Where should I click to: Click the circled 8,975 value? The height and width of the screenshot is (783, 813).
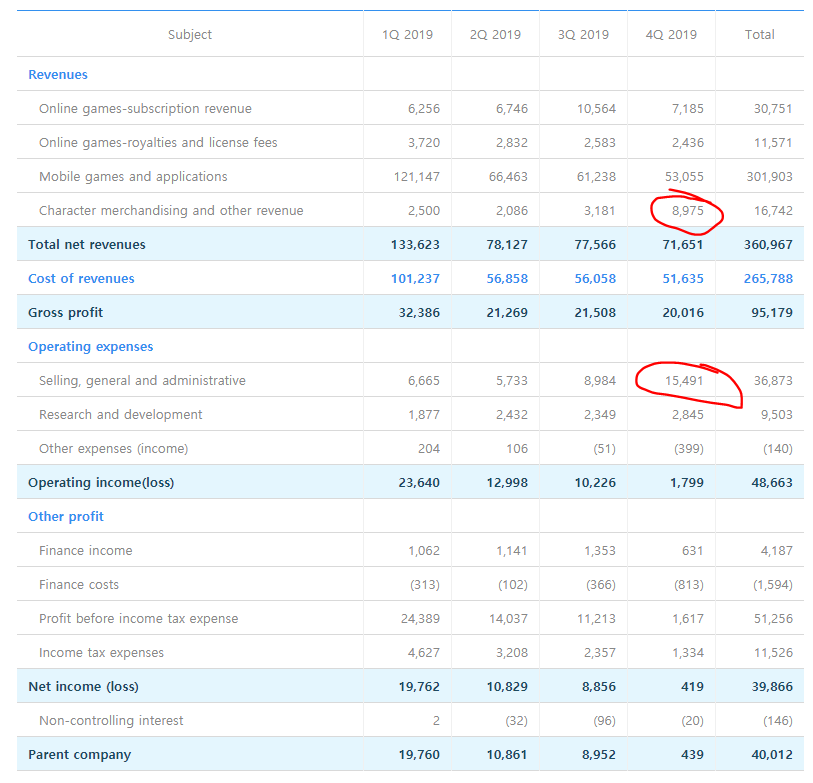click(688, 211)
